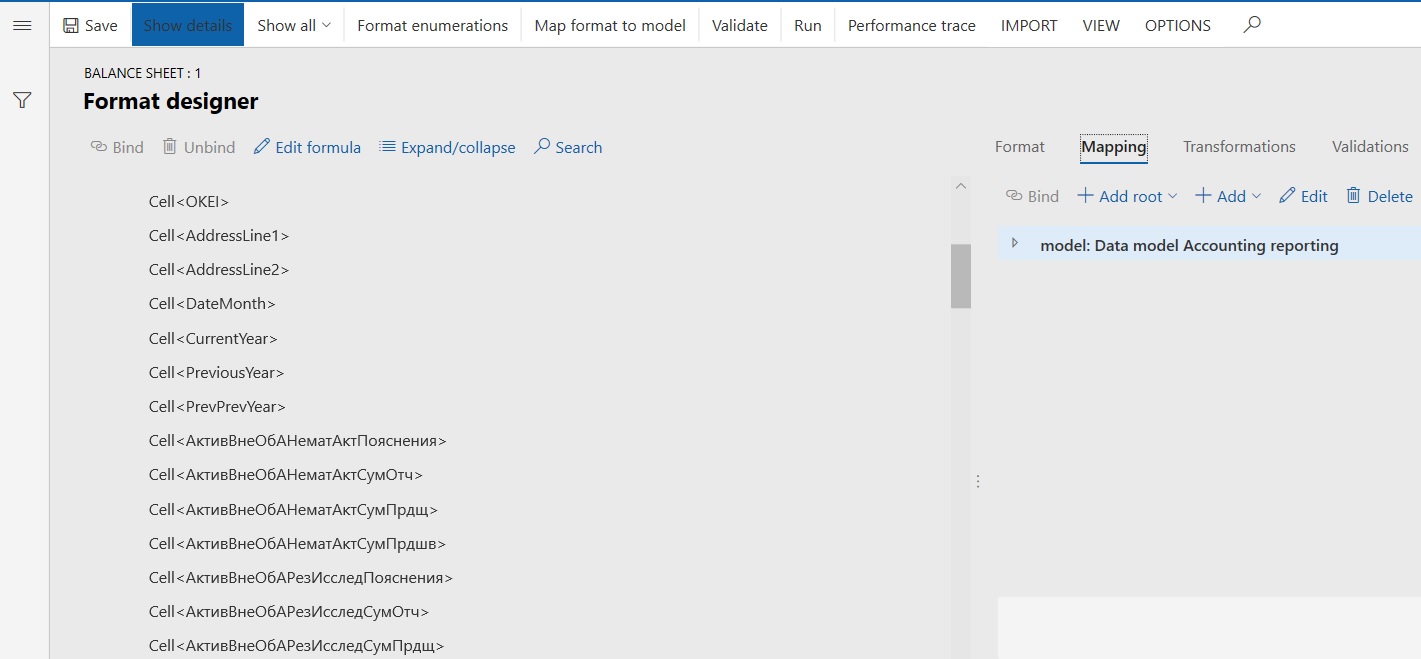Open the Add root dropdown
Screen dimensions: 1421x659
(1127, 196)
